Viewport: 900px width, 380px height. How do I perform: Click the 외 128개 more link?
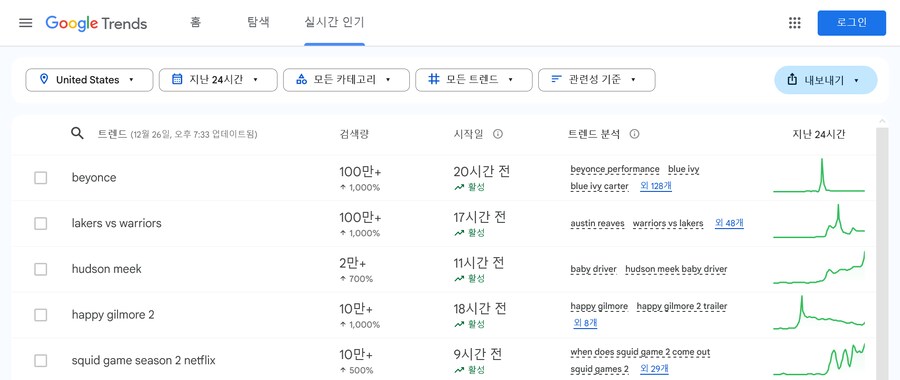[x=656, y=186]
